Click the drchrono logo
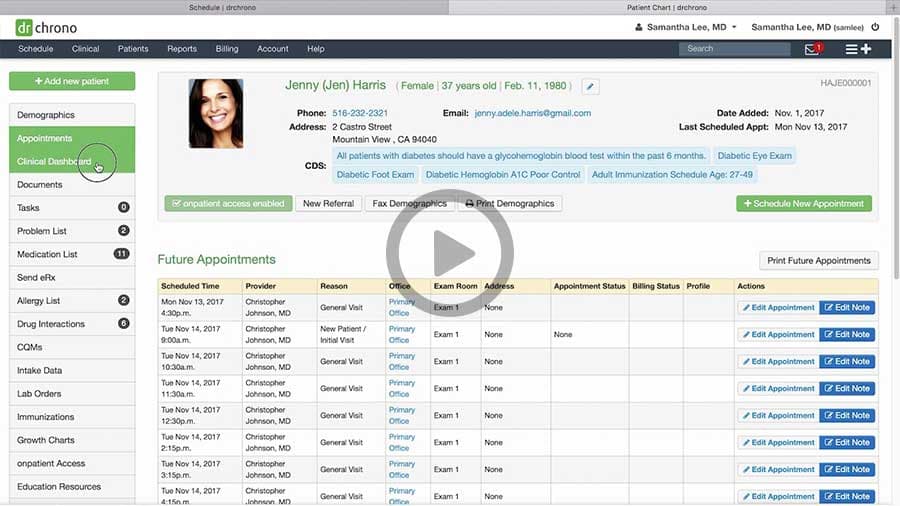The width and height of the screenshot is (900, 506). pyautogui.click(x=46, y=28)
